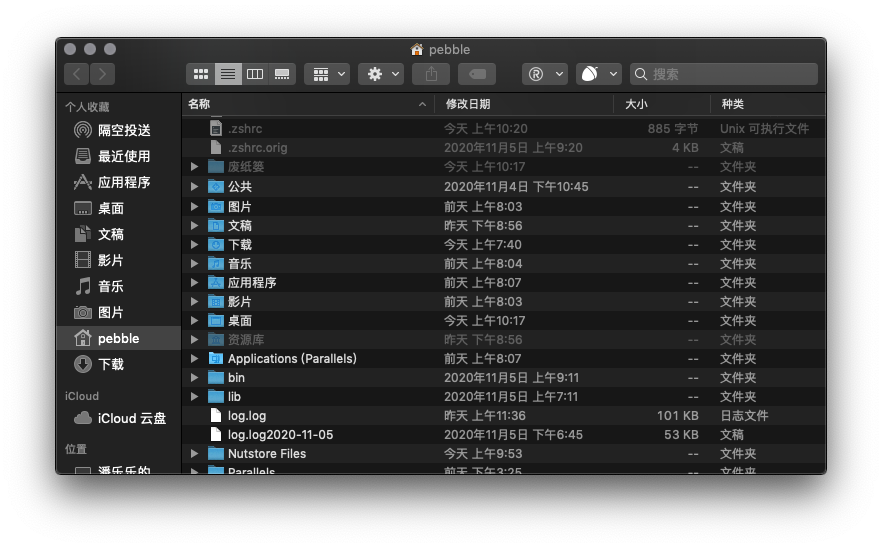
Task: Click pebble home icon in title bar
Action: (417, 50)
